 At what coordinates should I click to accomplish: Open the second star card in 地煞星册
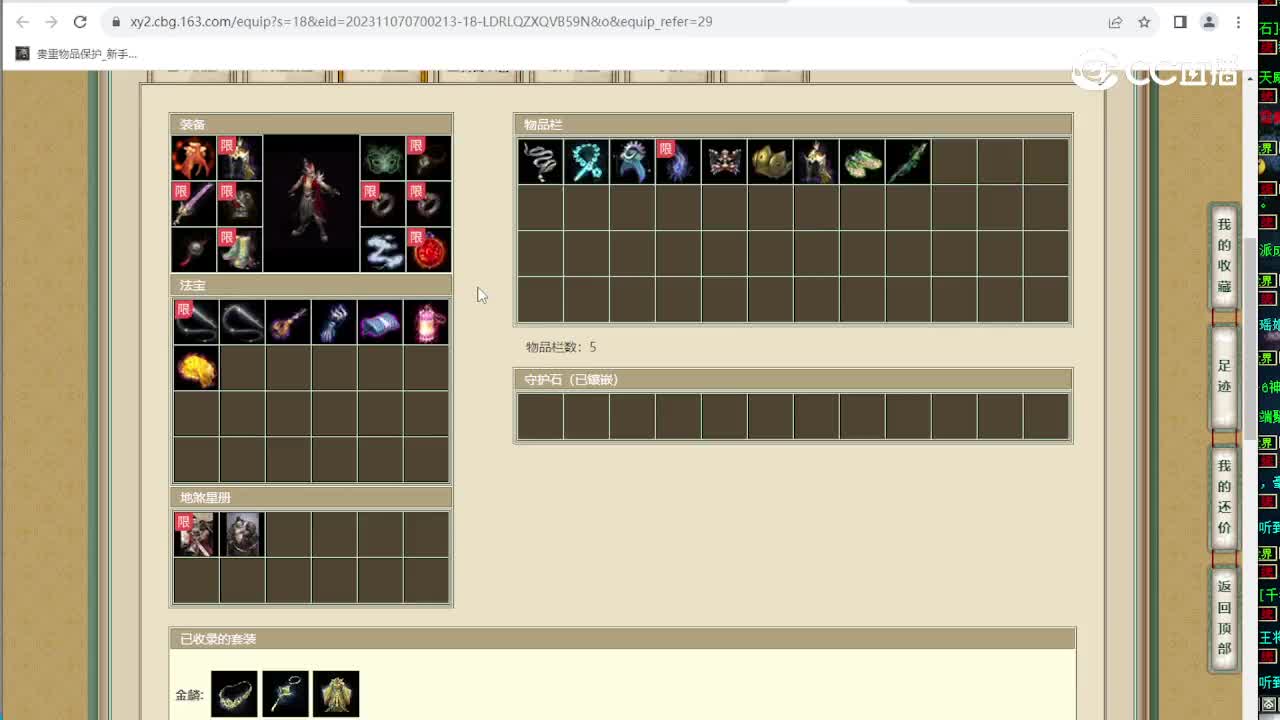[242, 534]
